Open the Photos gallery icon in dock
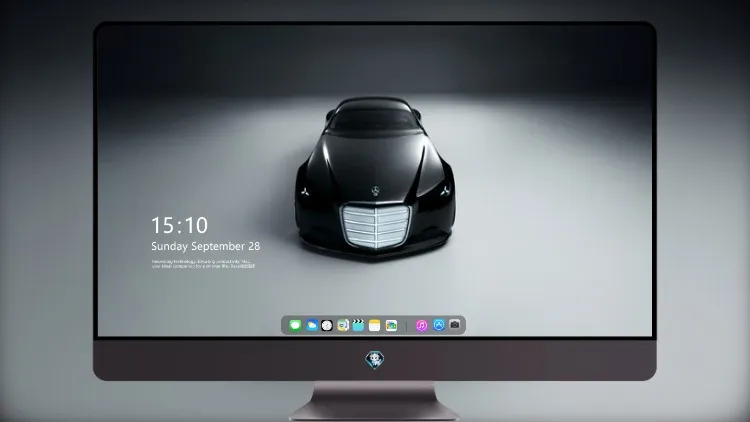The height and width of the screenshot is (422, 750). click(391, 325)
